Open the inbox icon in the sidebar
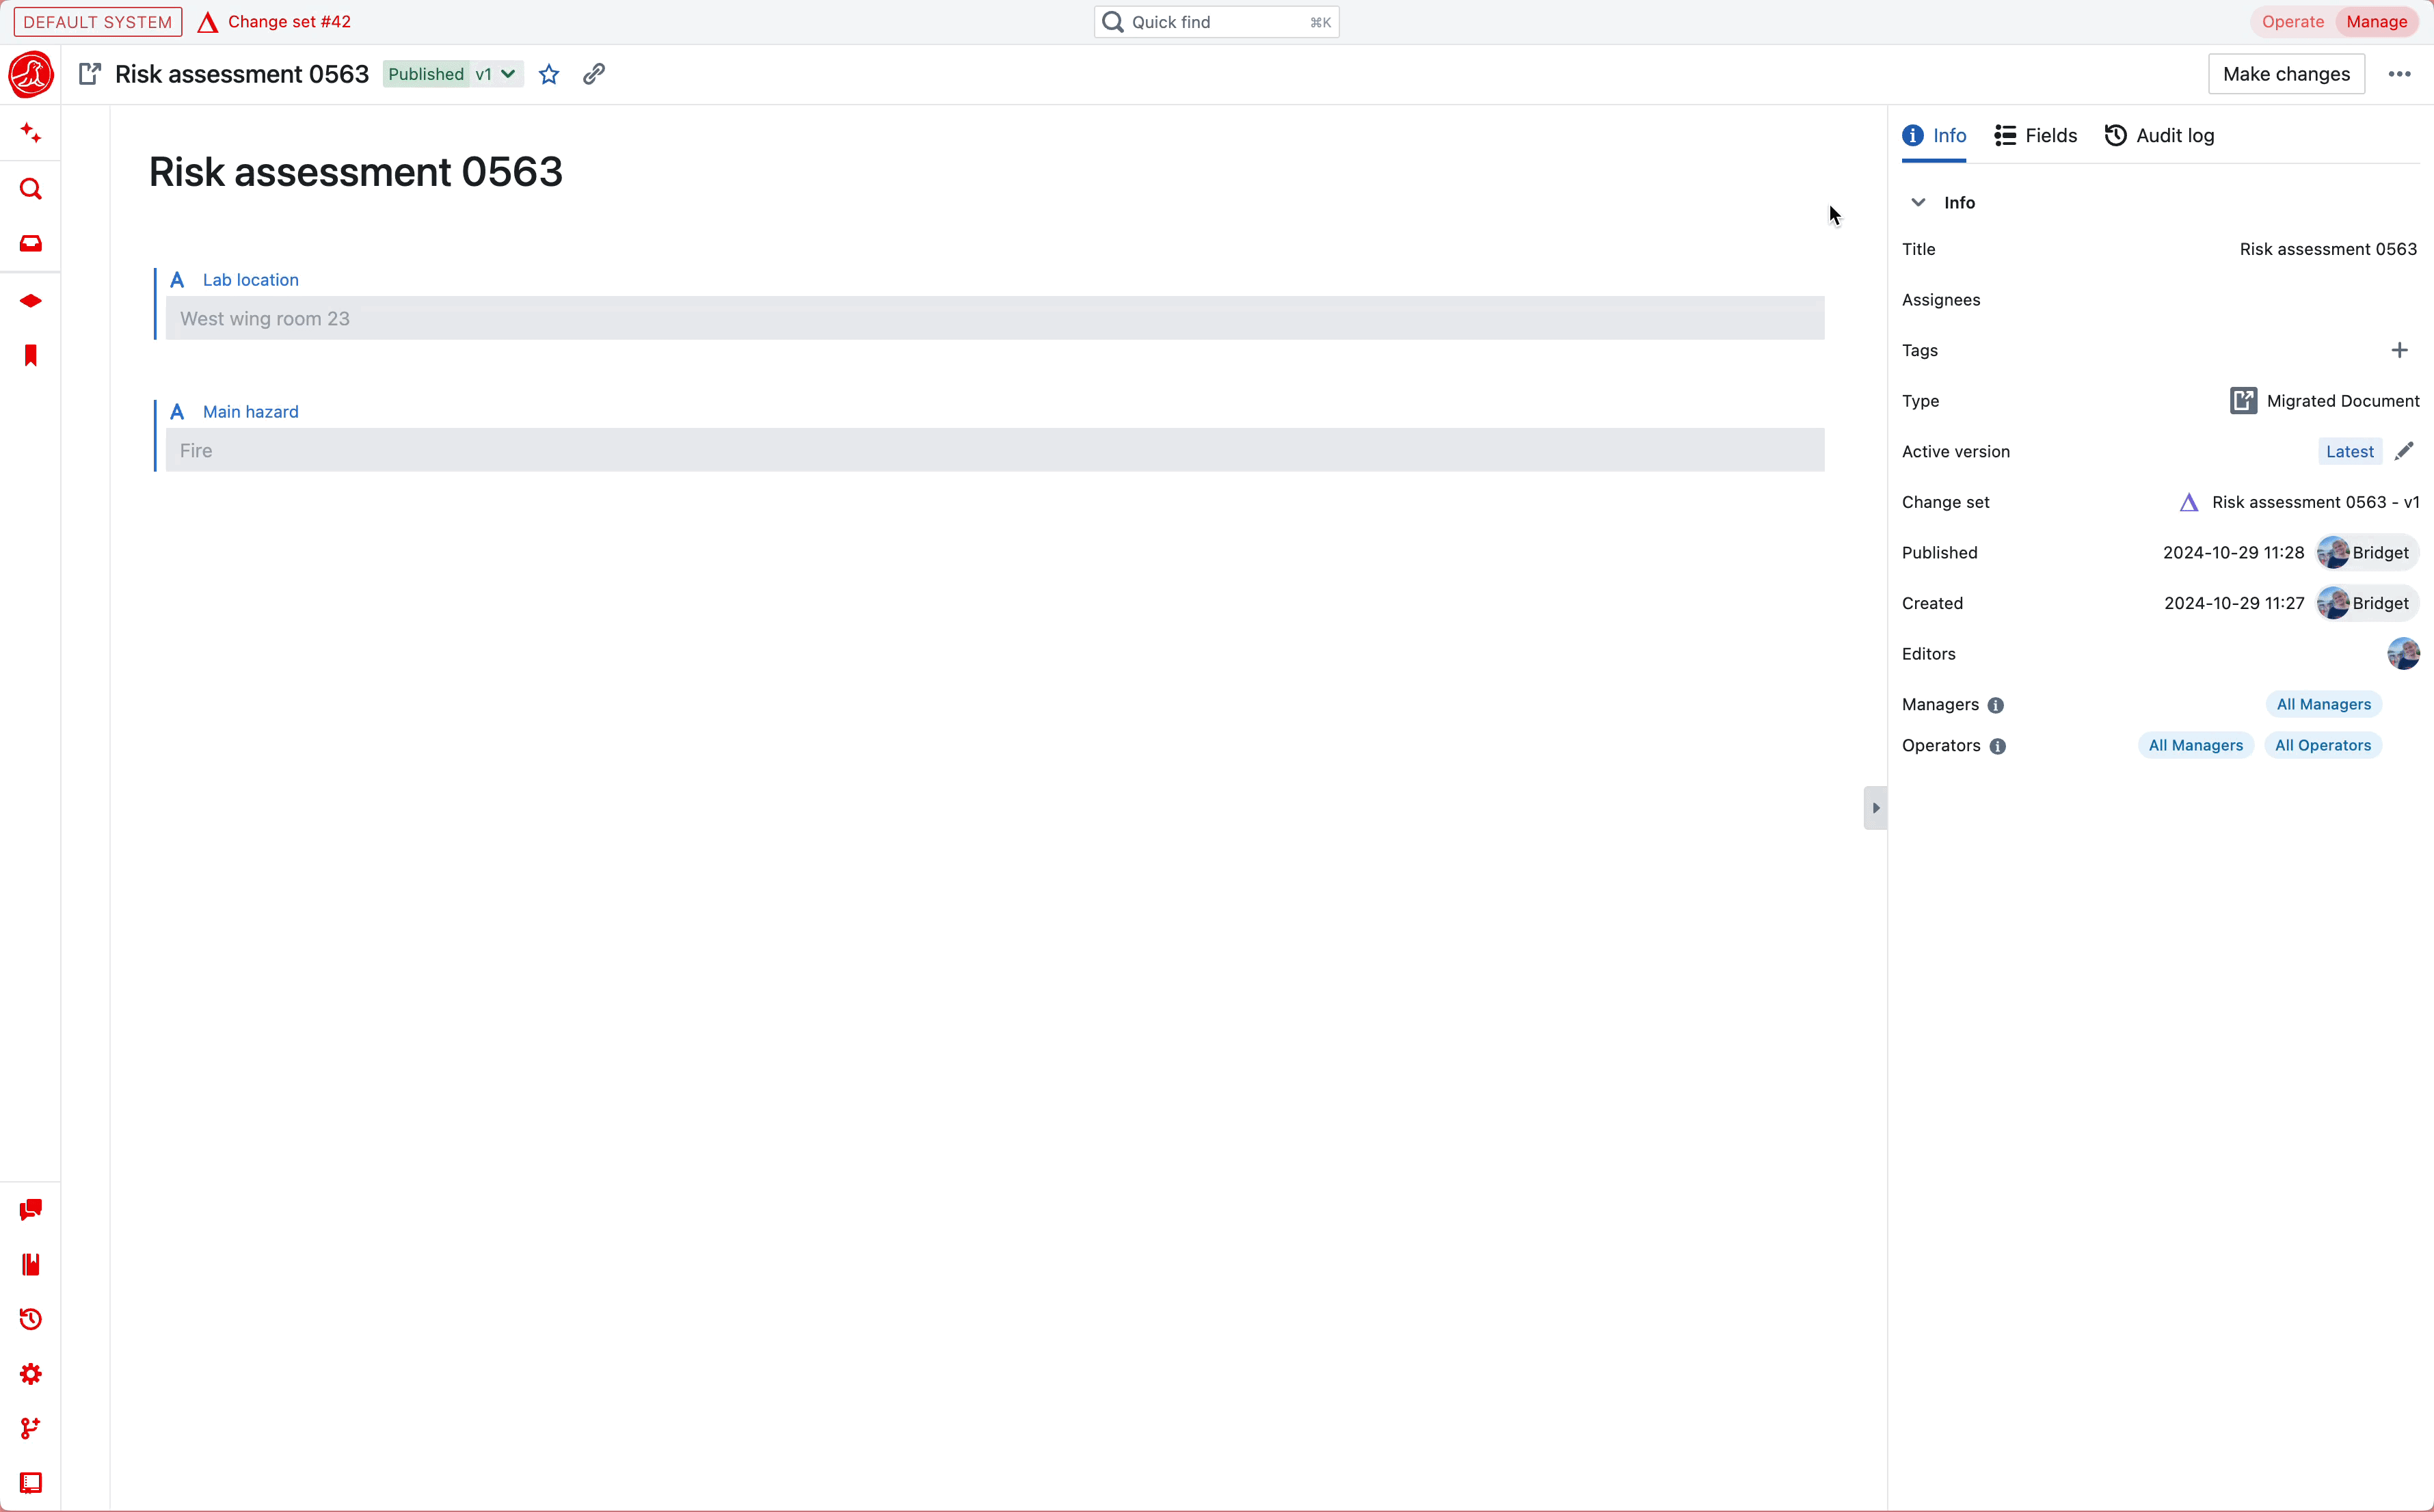The image size is (2434, 1512). pos(31,242)
